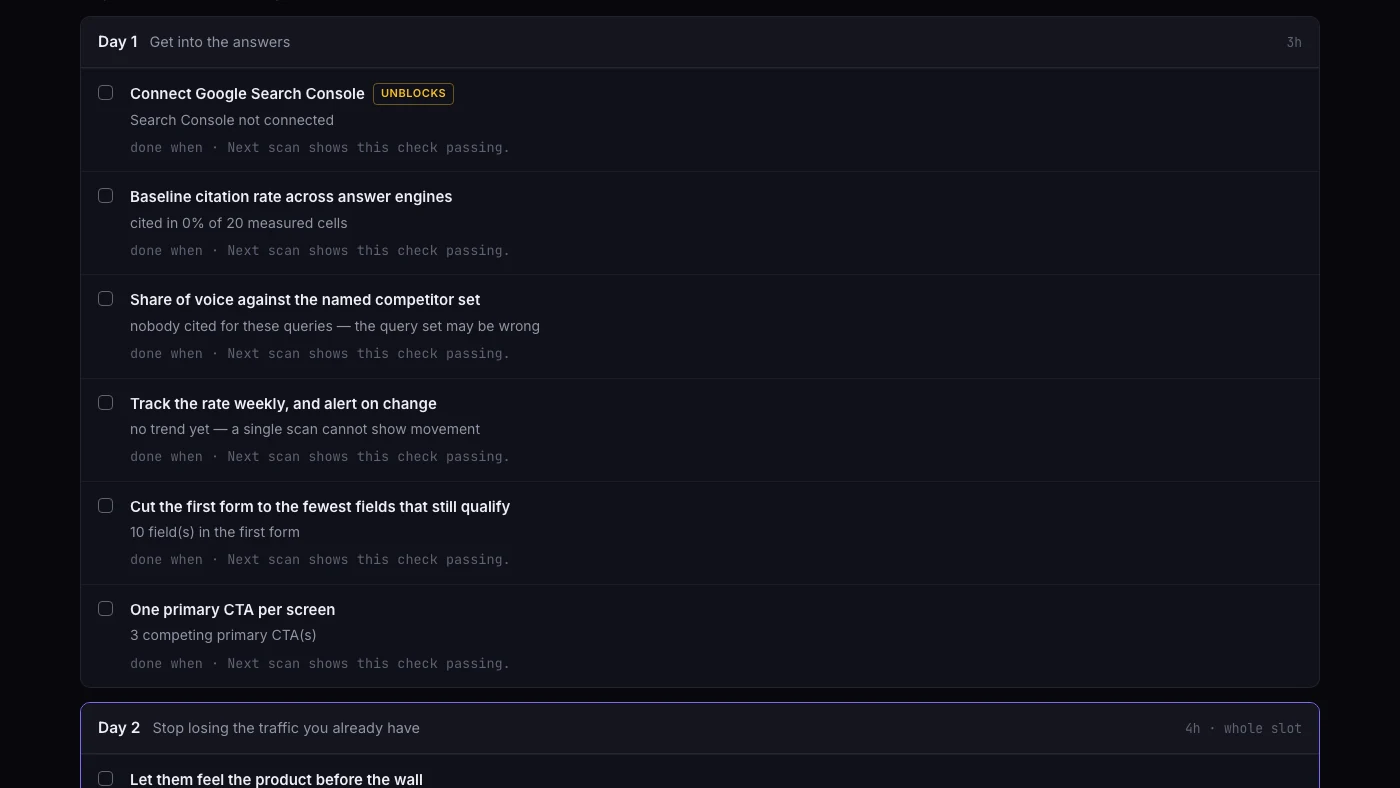Select "10 field(s) in the first form"
Image resolution: width=1400 pixels, height=788 pixels.
(215, 532)
